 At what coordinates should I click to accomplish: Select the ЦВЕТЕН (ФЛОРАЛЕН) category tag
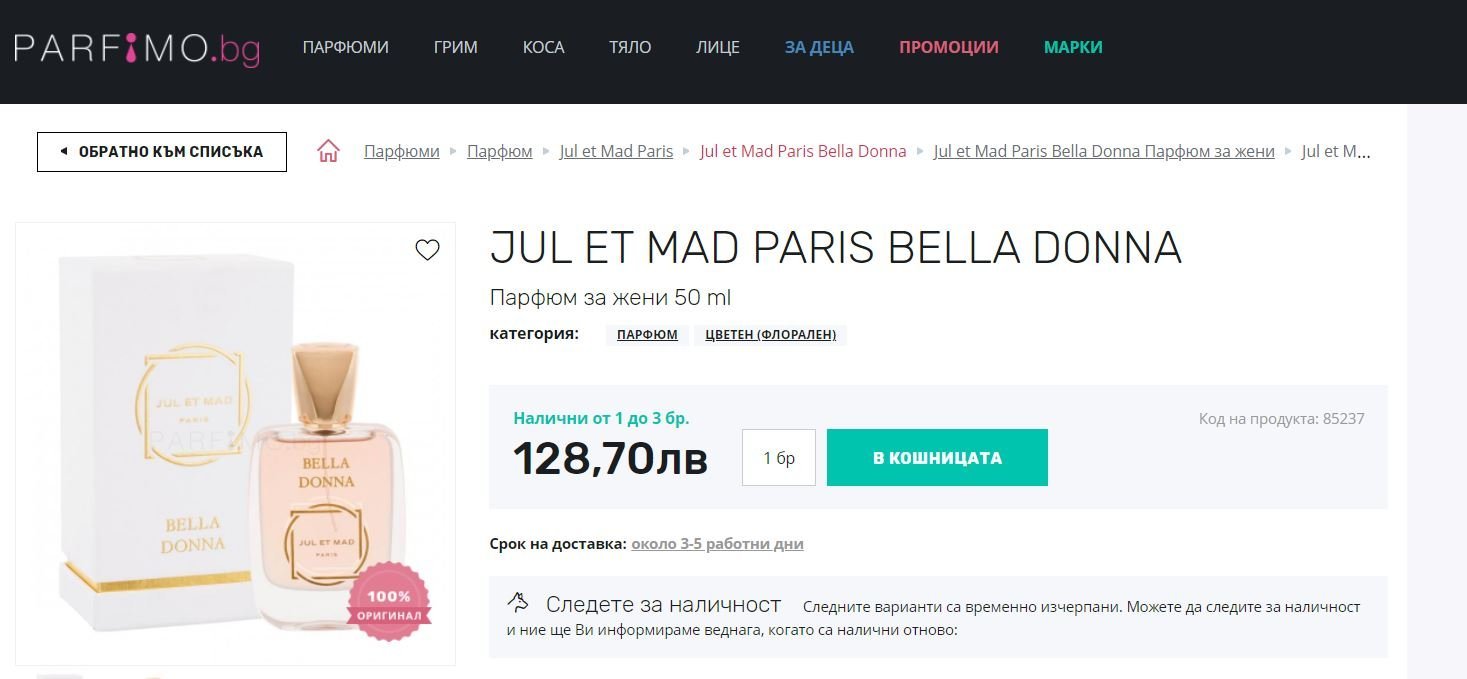tap(770, 335)
